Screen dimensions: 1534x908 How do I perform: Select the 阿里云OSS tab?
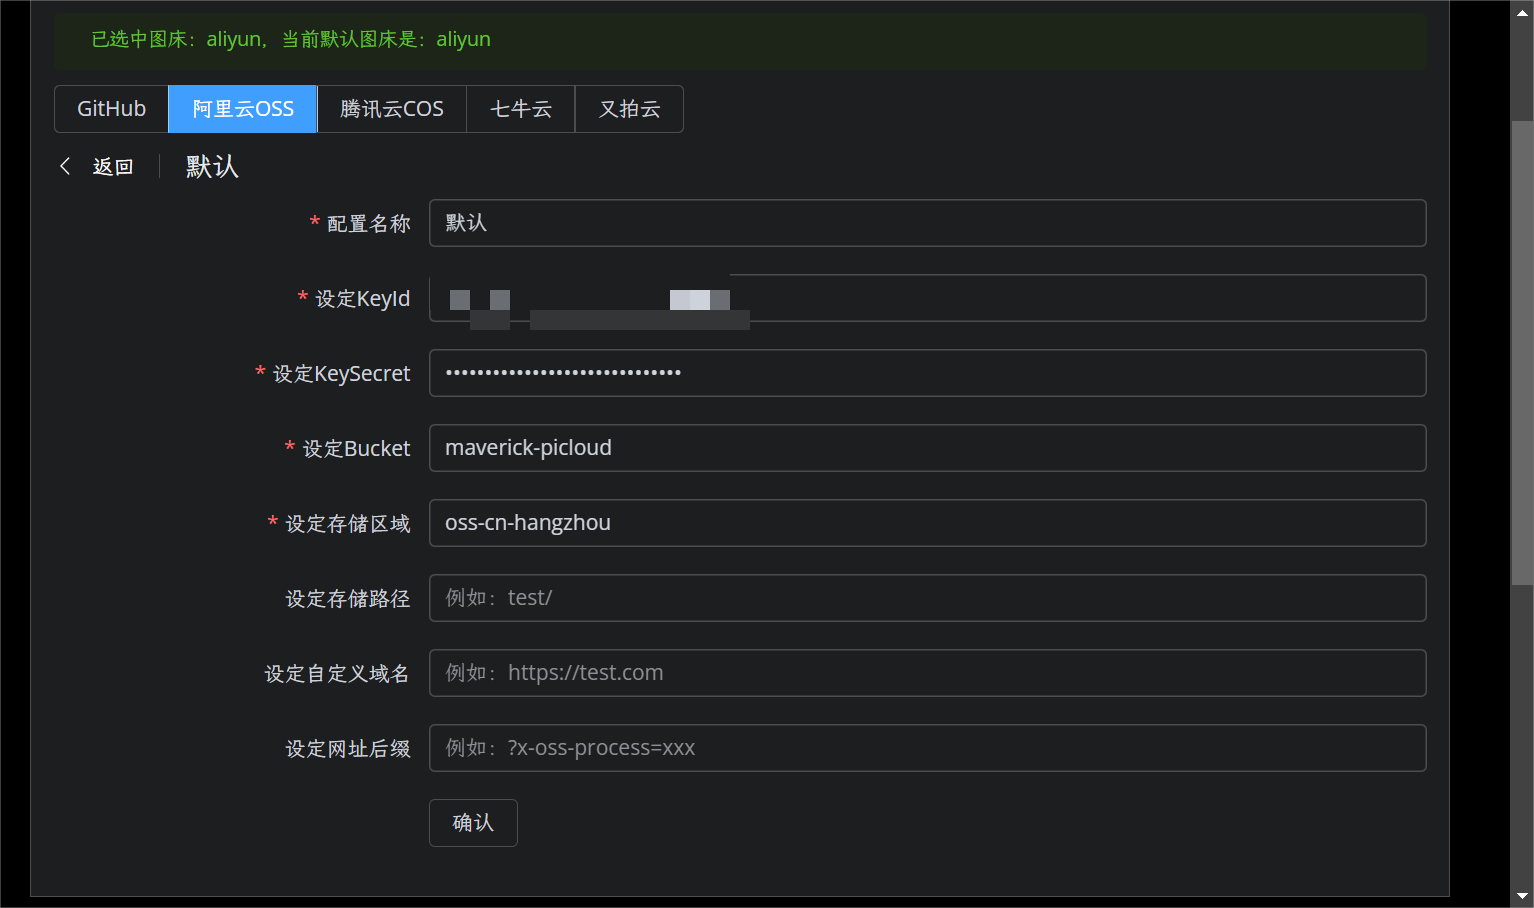click(x=243, y=109)
